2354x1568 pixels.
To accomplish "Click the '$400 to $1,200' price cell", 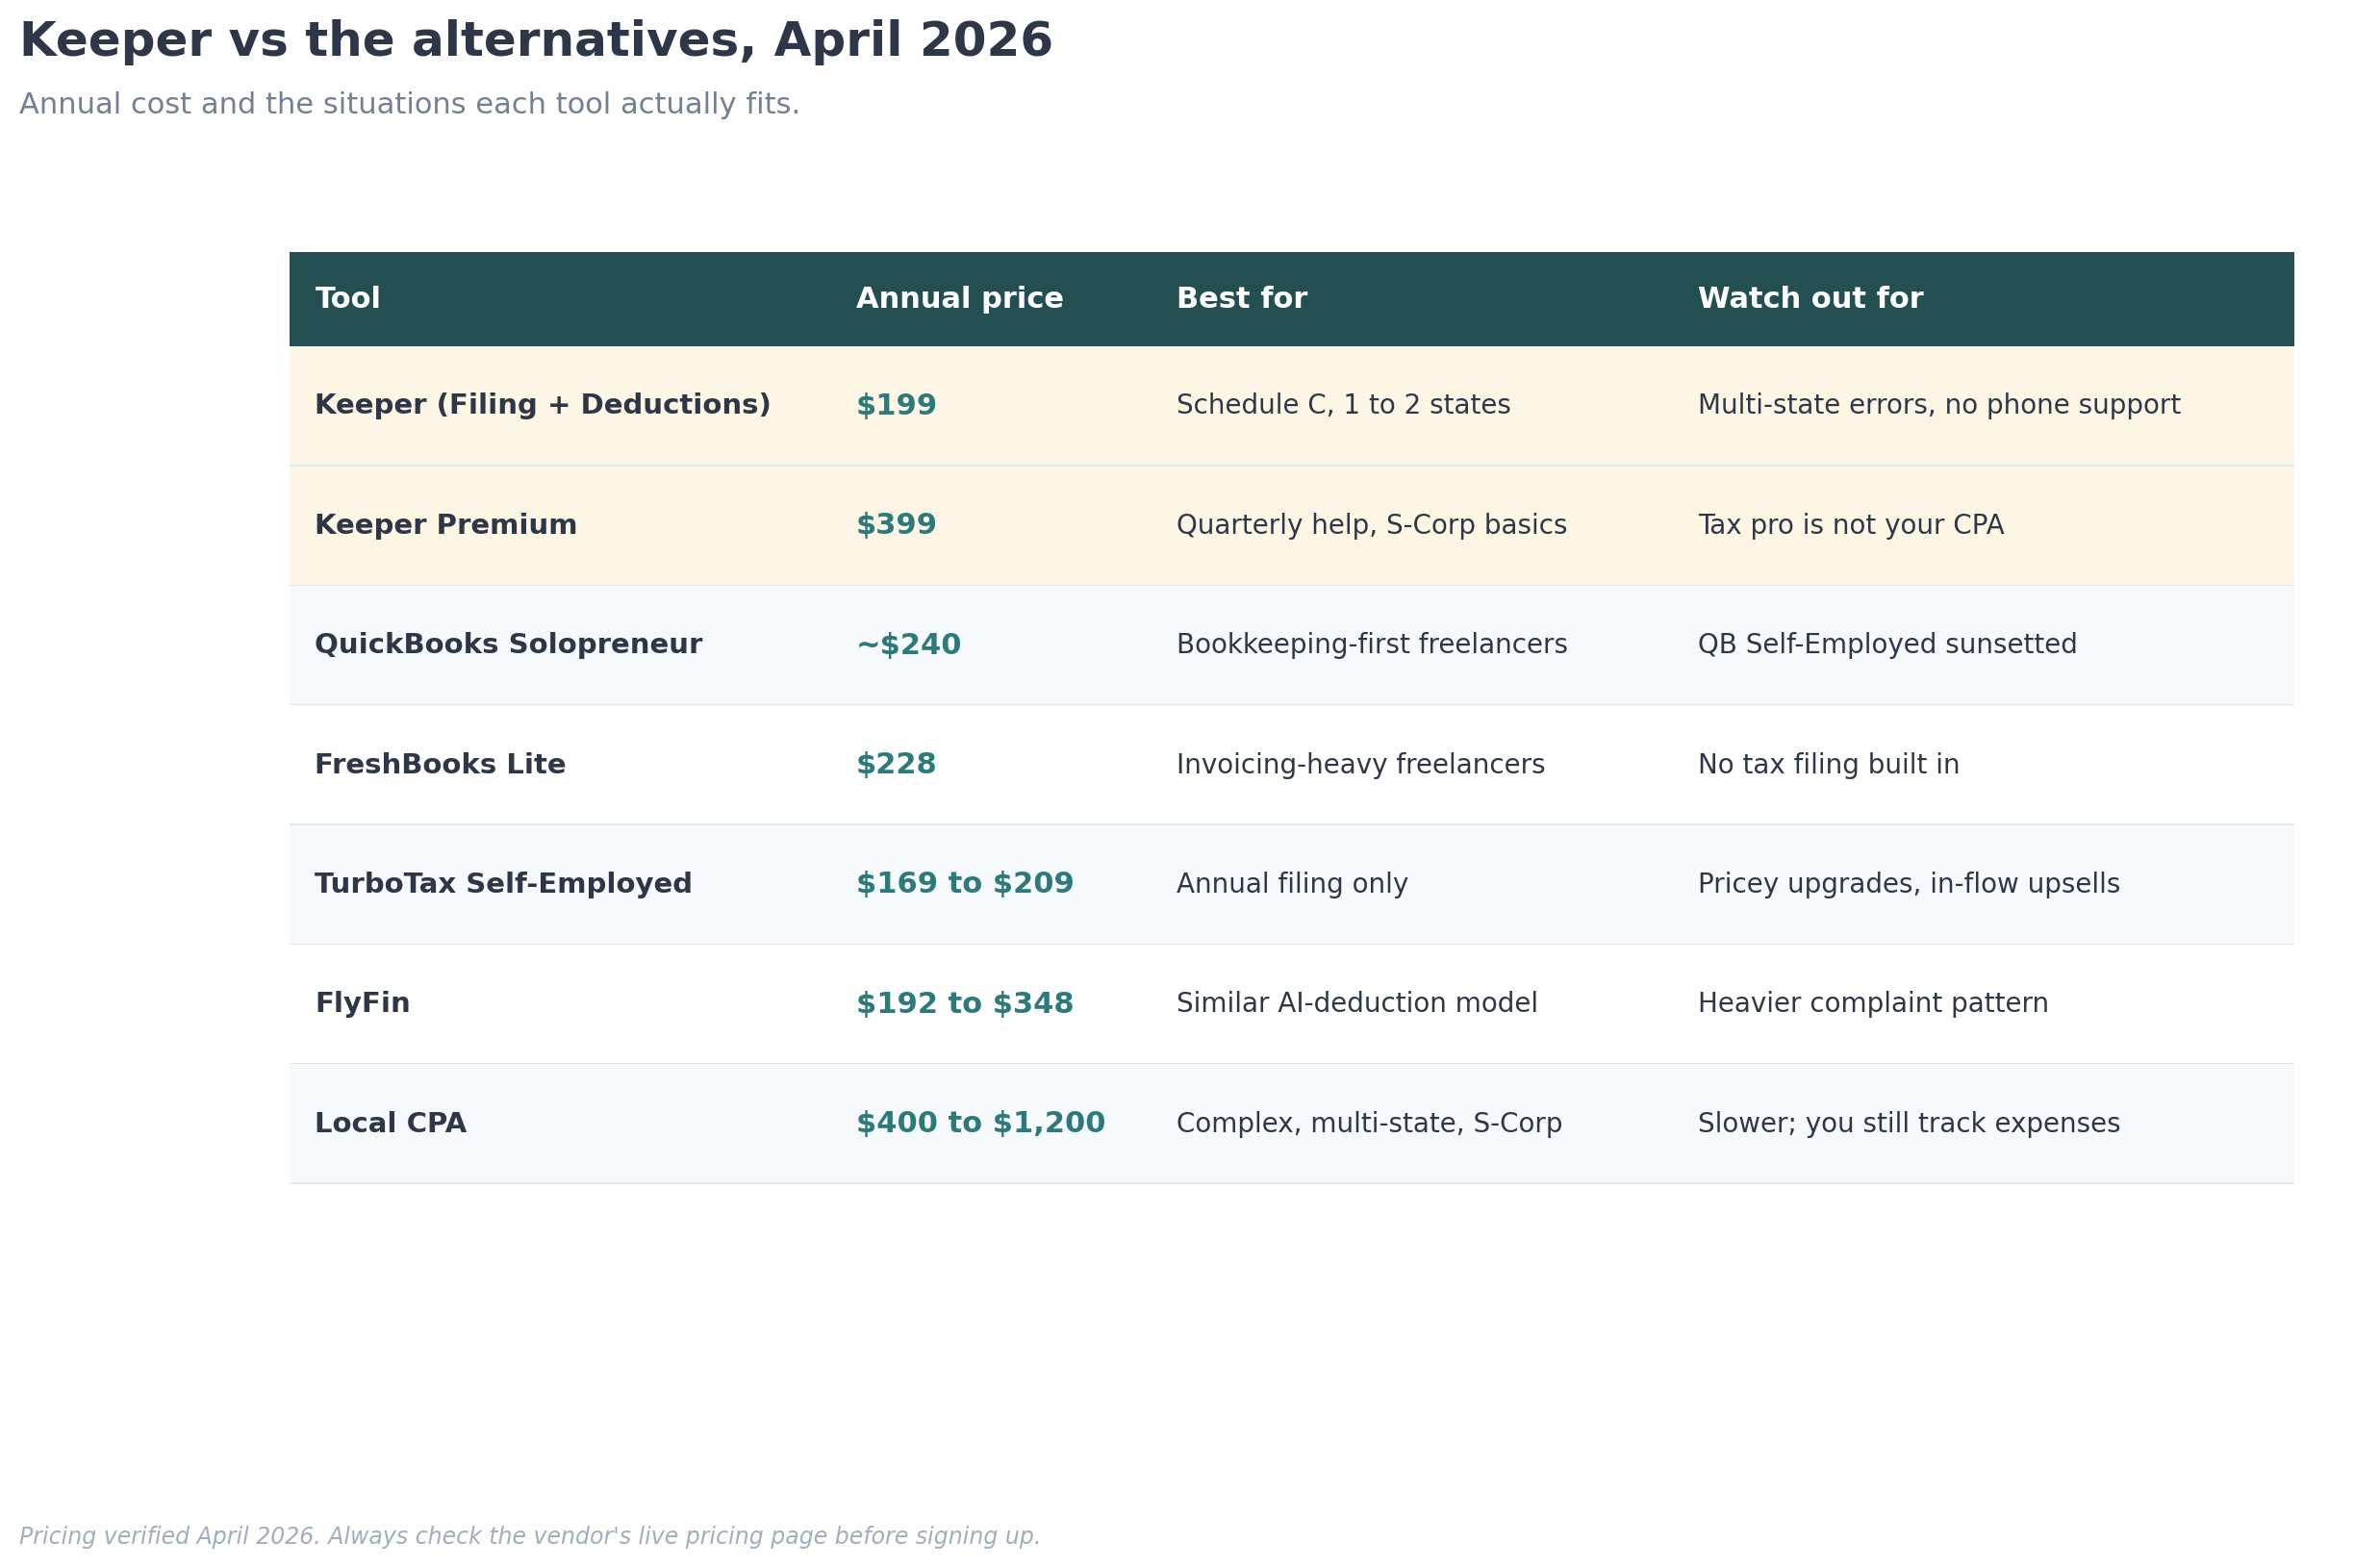I will [980, 1124].
